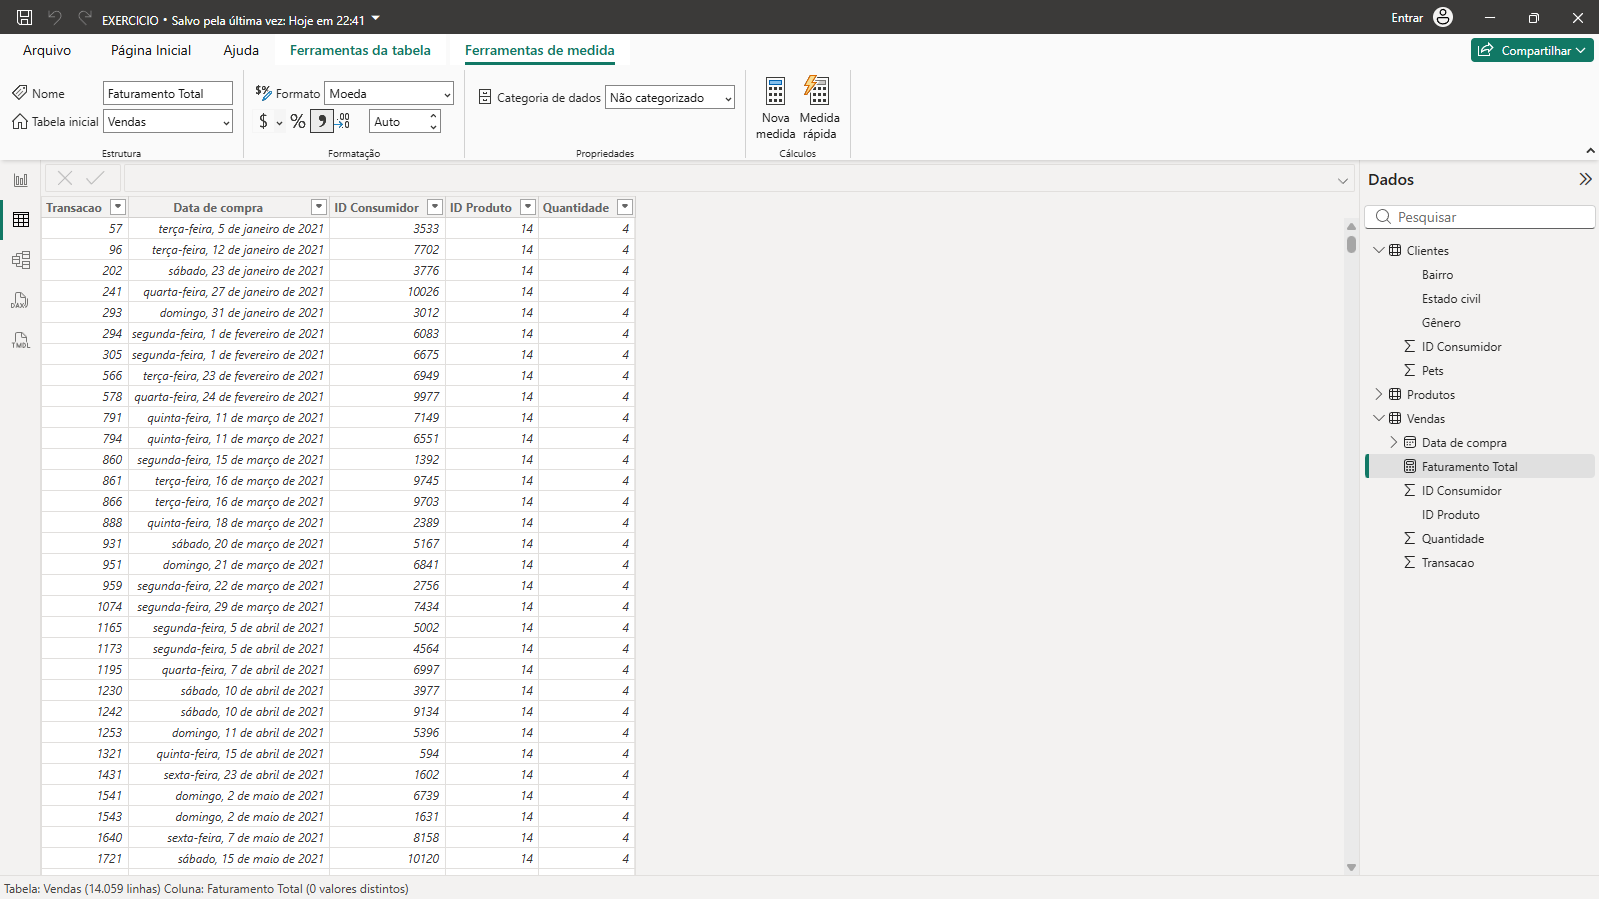Image resolution: width=1599 pixels, height=899 pixels.
Task: Click sigma icon beside Quantidade field
Action: click(1409, 538)
